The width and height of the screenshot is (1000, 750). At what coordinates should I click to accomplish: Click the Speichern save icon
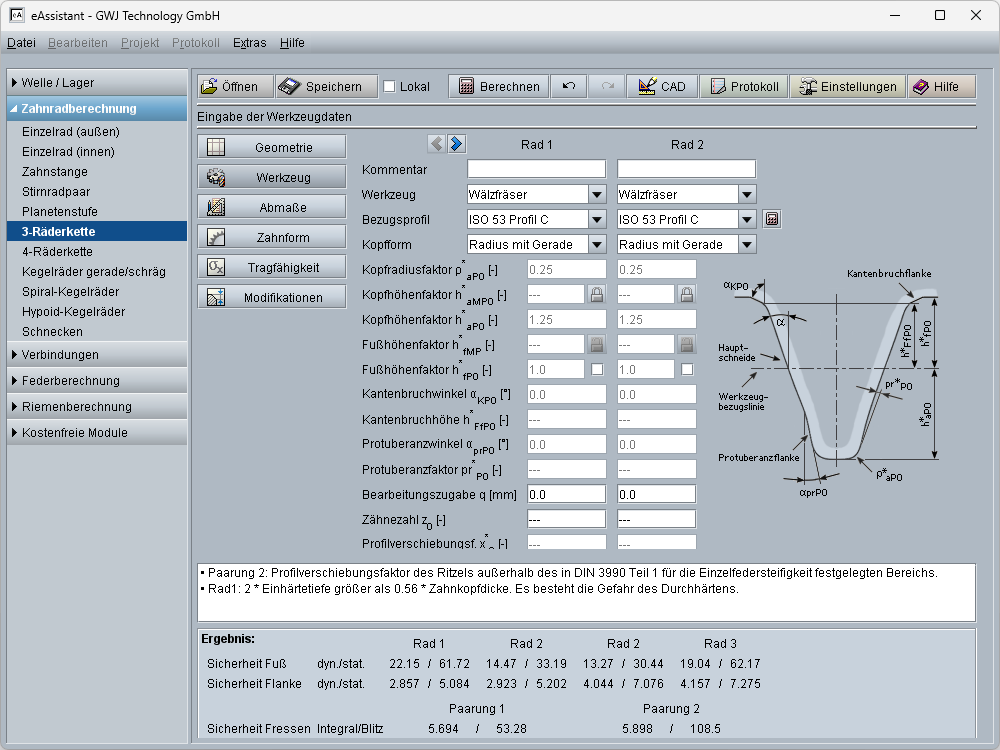coord(290,87)
